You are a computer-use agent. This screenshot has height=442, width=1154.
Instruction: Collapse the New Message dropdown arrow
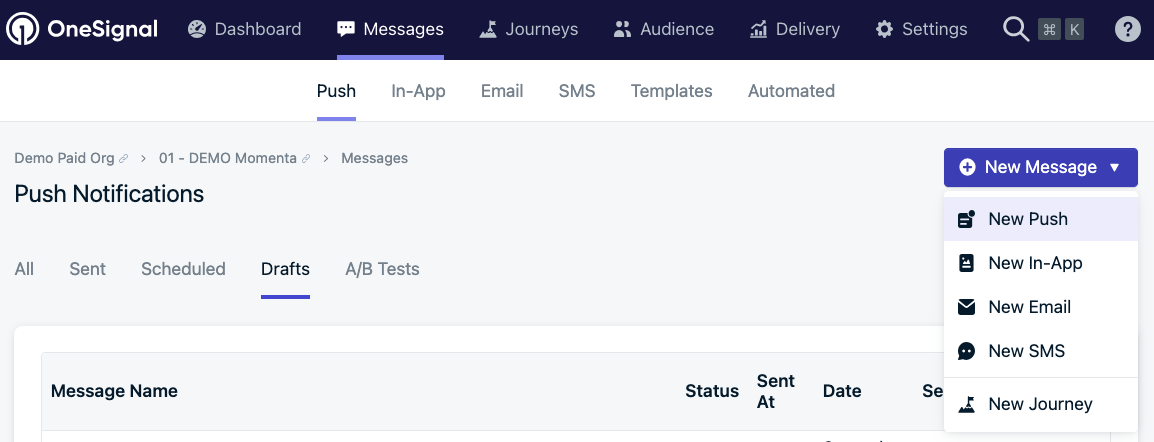(x=1115, y=168)
